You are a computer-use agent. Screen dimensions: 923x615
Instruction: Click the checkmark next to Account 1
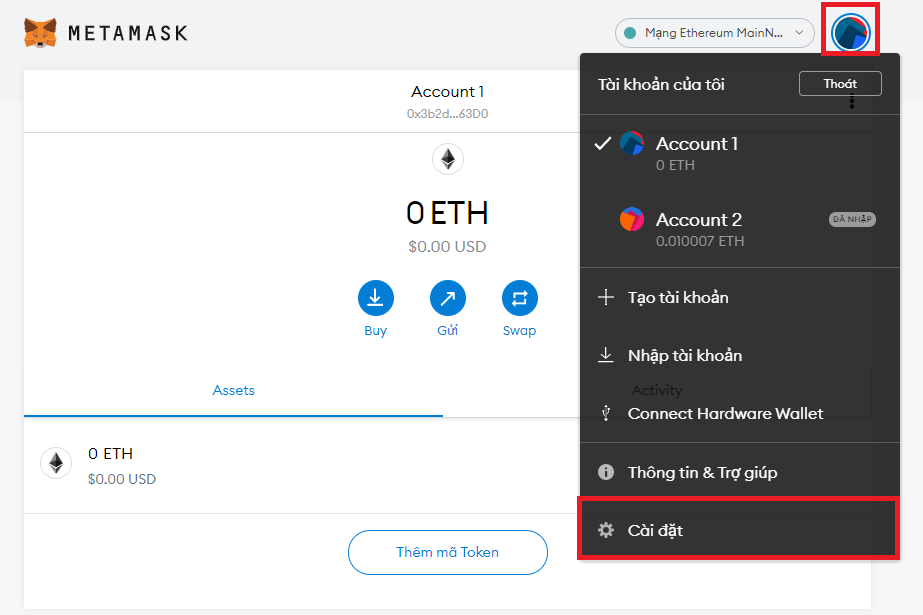[x=603, y=144]
